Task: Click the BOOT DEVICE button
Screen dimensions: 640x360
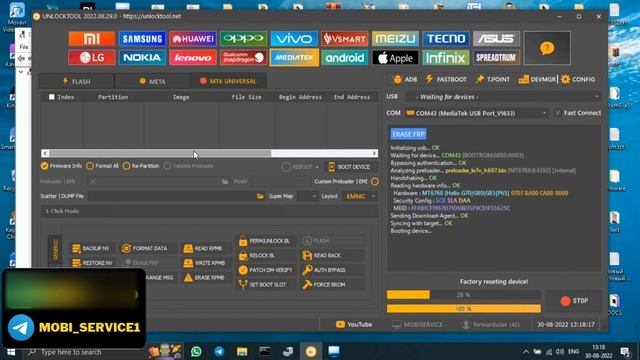Action: coord(350,167)
